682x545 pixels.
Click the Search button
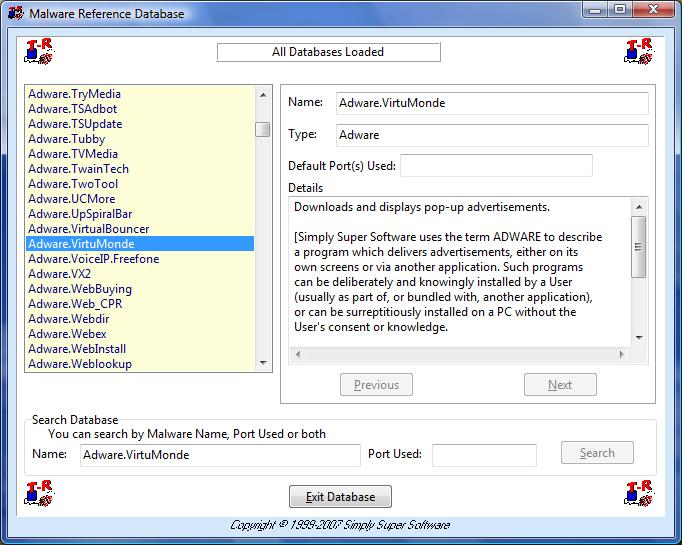point(597,453)
